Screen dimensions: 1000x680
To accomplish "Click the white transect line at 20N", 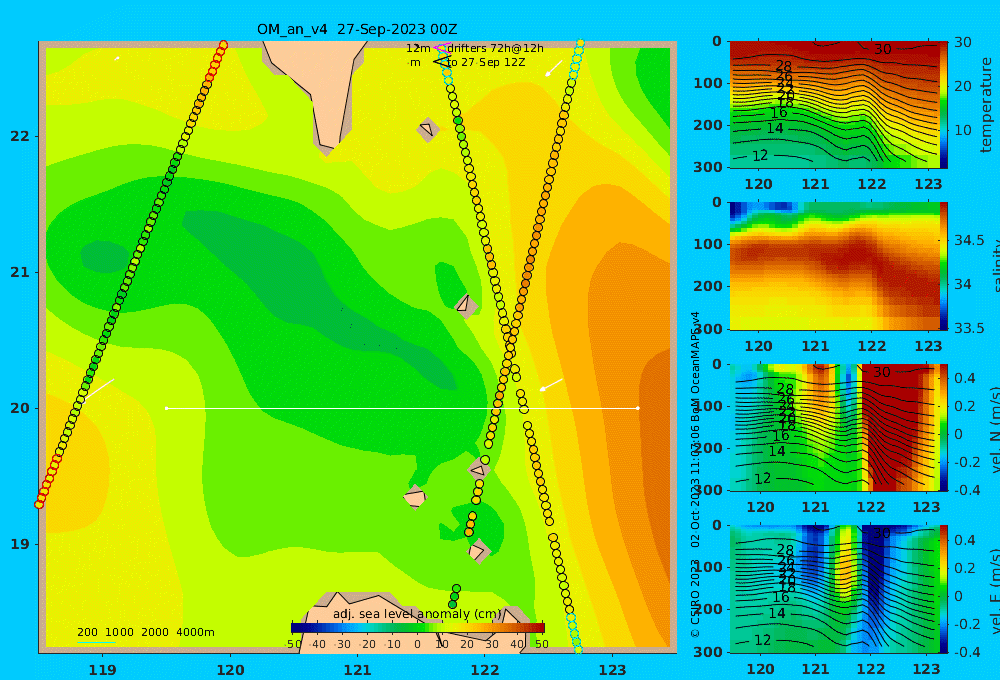I will (402, 408).
